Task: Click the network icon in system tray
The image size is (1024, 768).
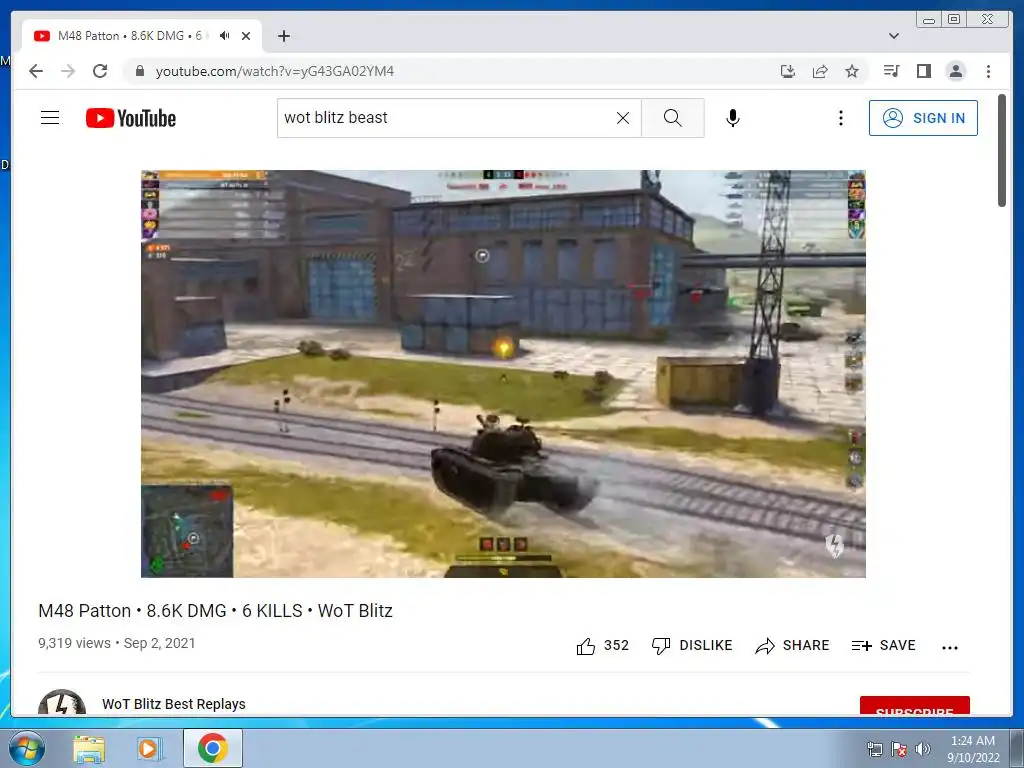Action: pyautogui.click(x=874, y=749)
